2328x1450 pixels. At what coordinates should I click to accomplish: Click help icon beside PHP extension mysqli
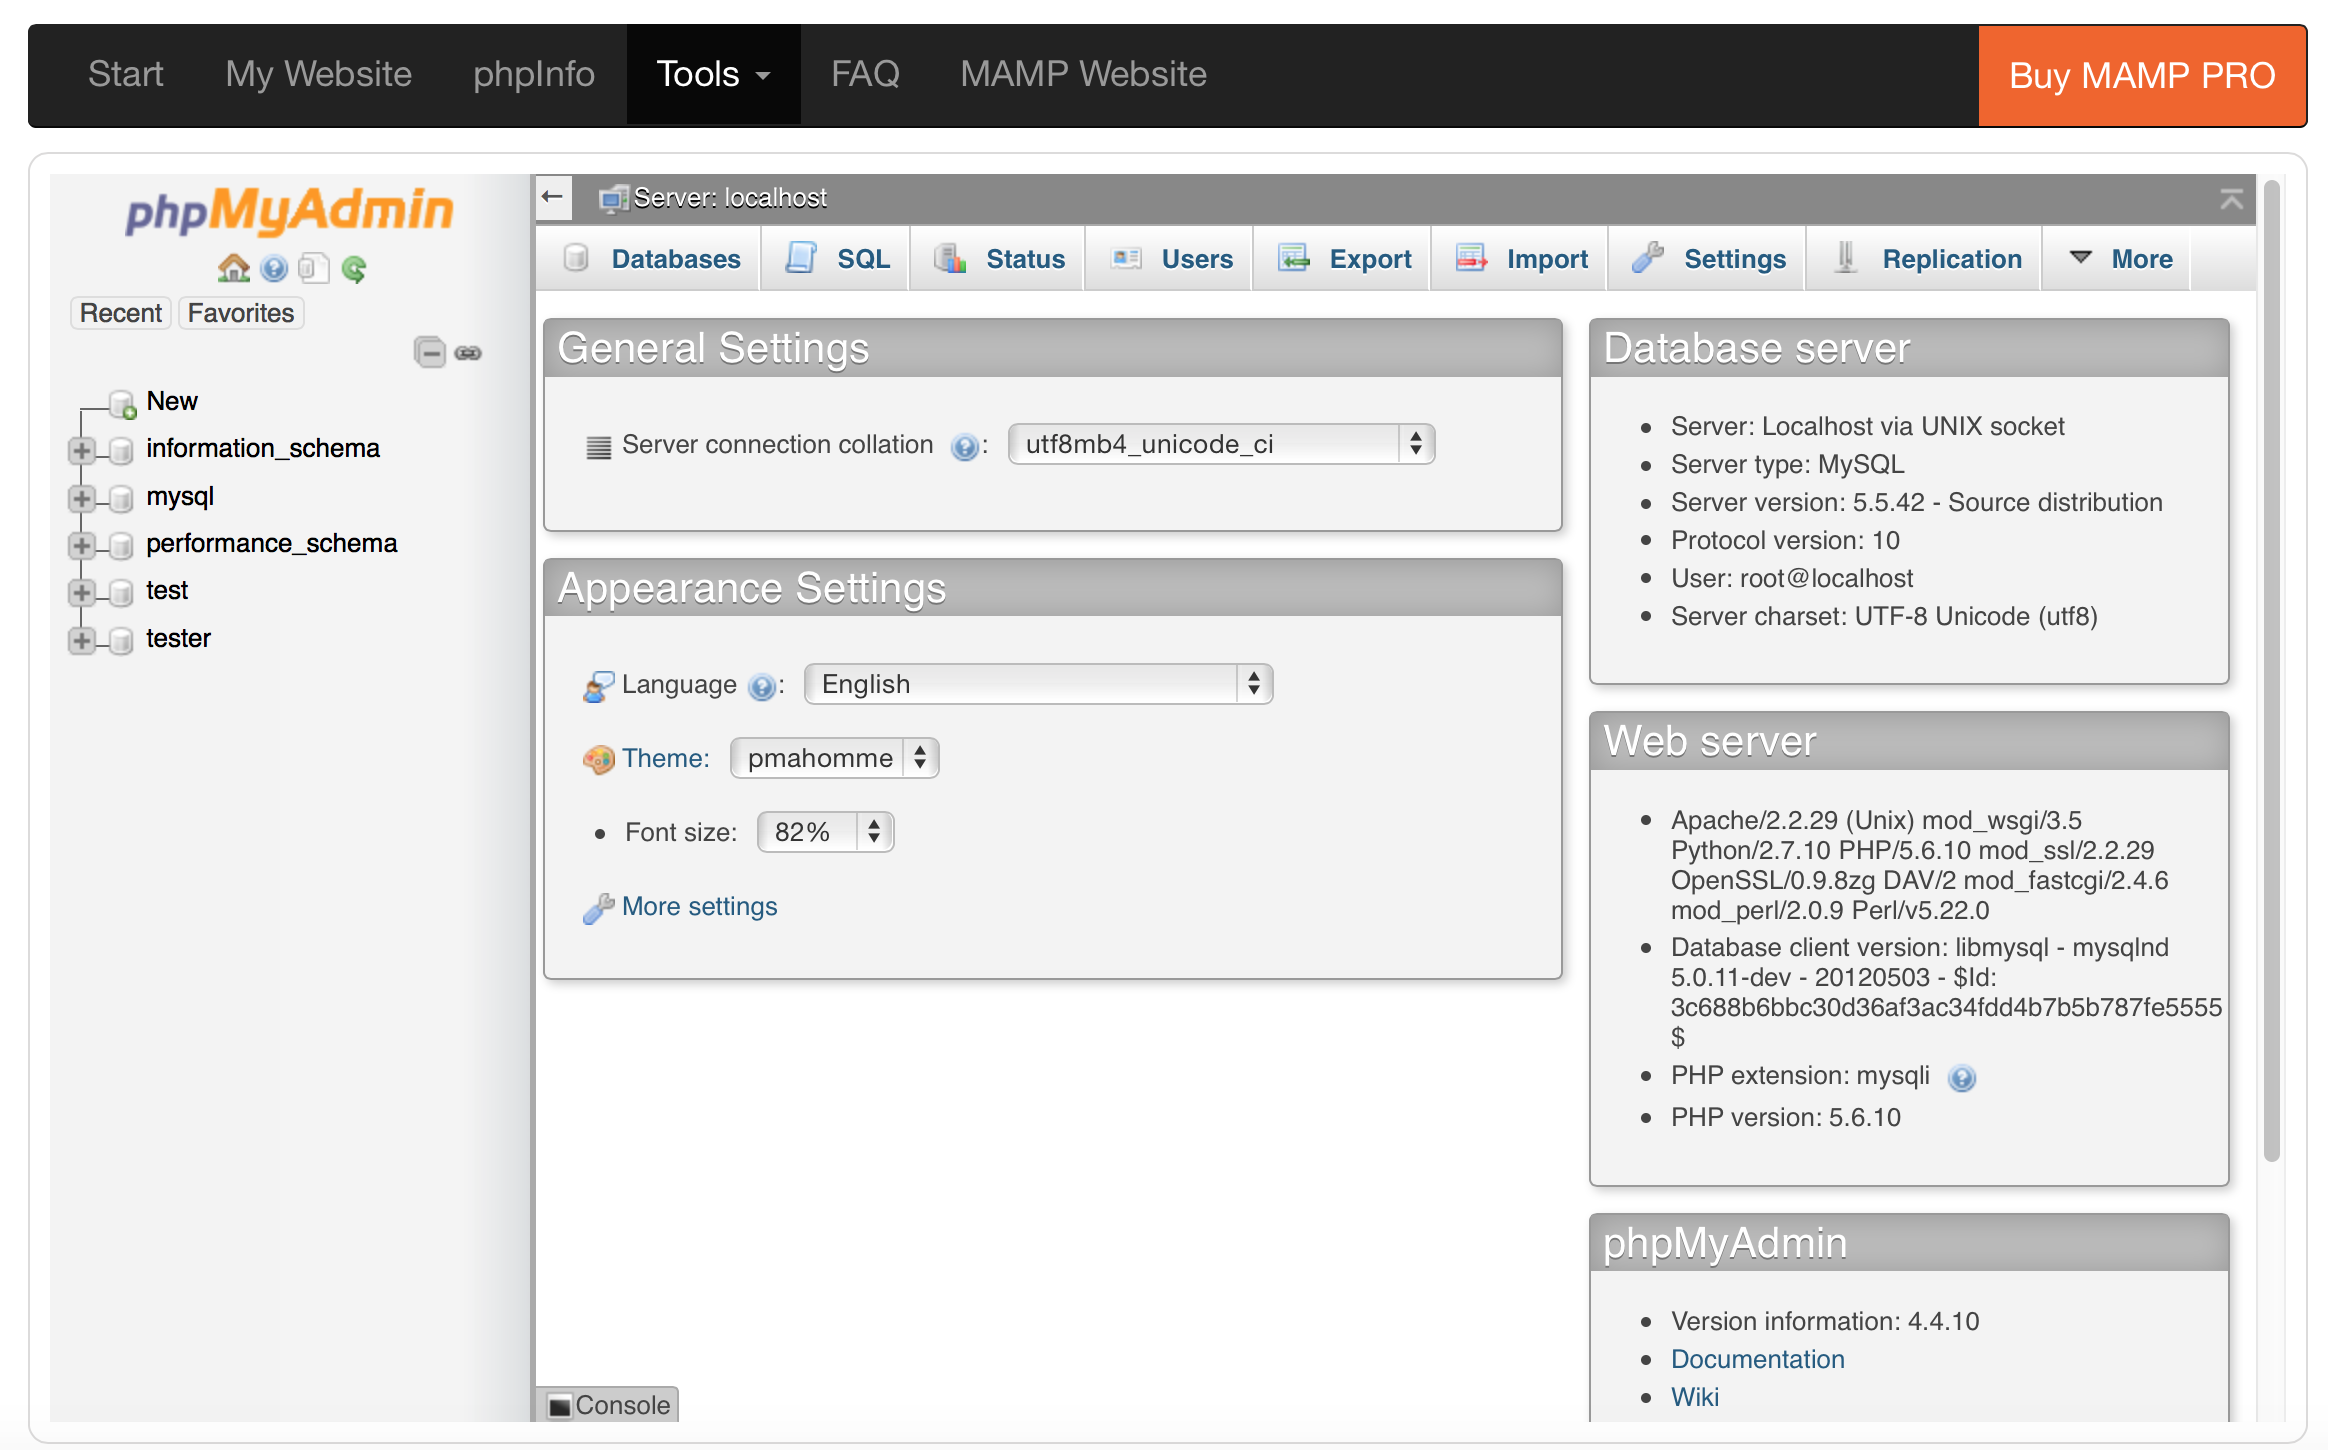[1962, 1077]
